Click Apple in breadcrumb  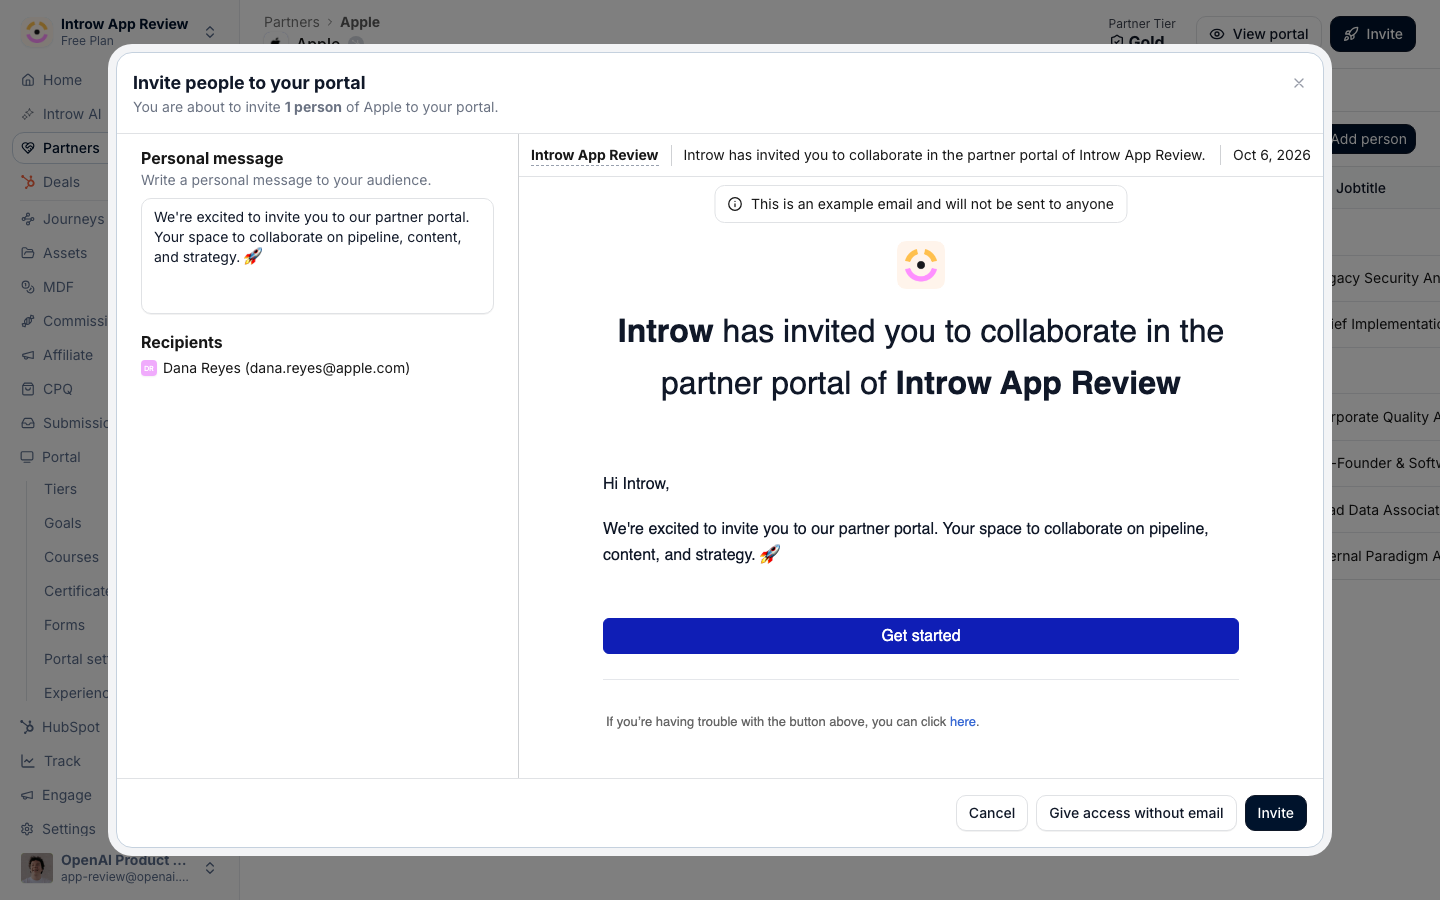[360, 22]
